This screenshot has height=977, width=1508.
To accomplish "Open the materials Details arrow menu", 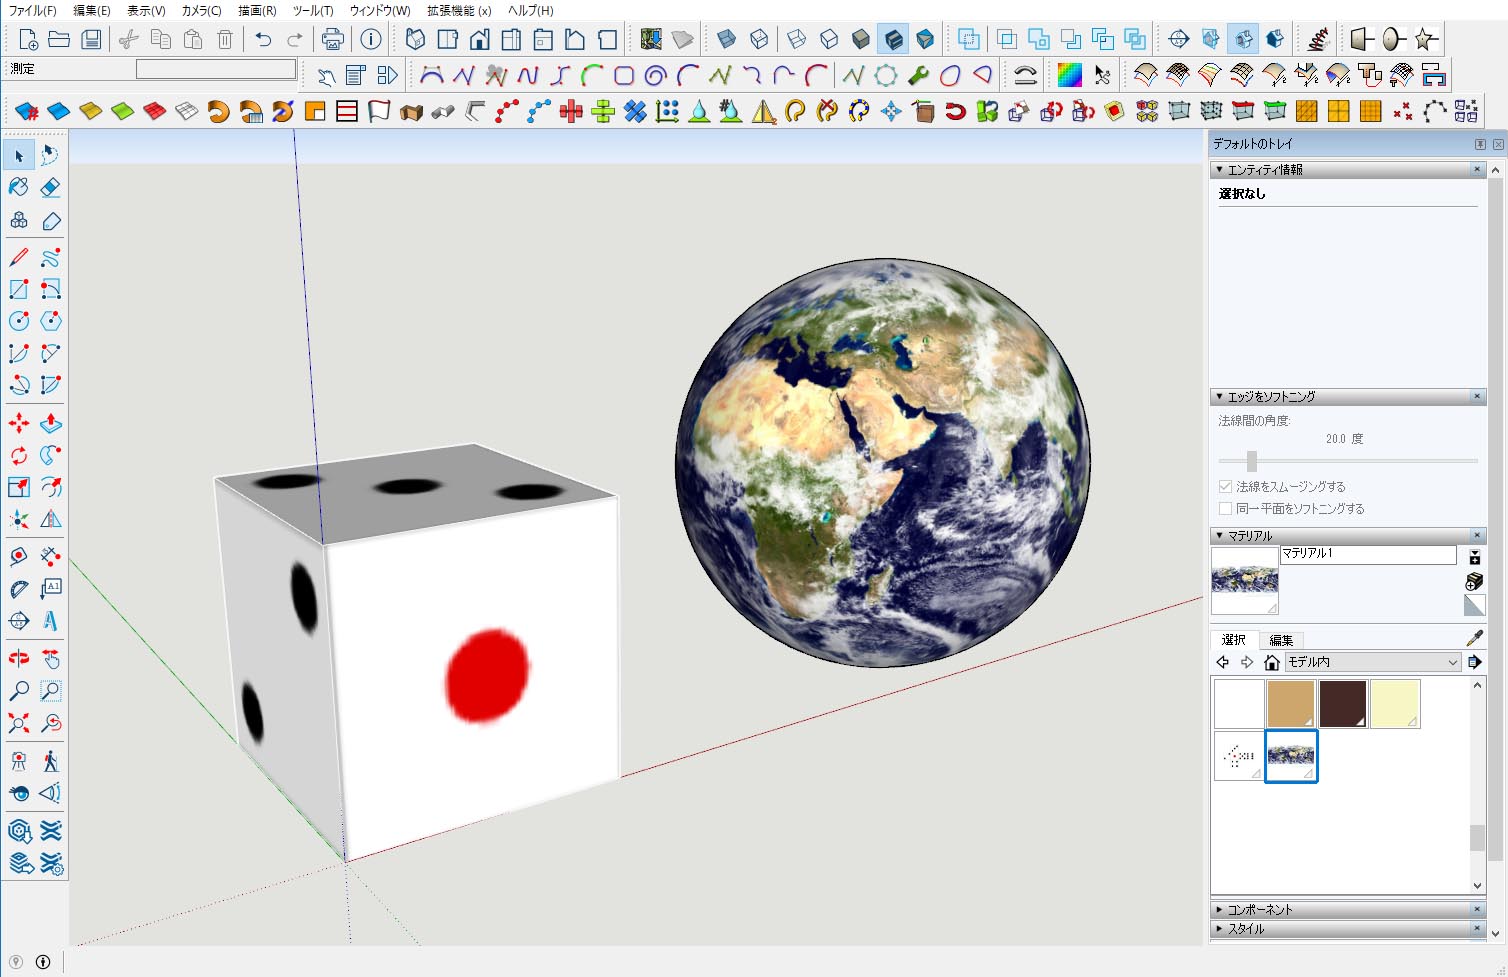I will click(x=1474, y=662).
